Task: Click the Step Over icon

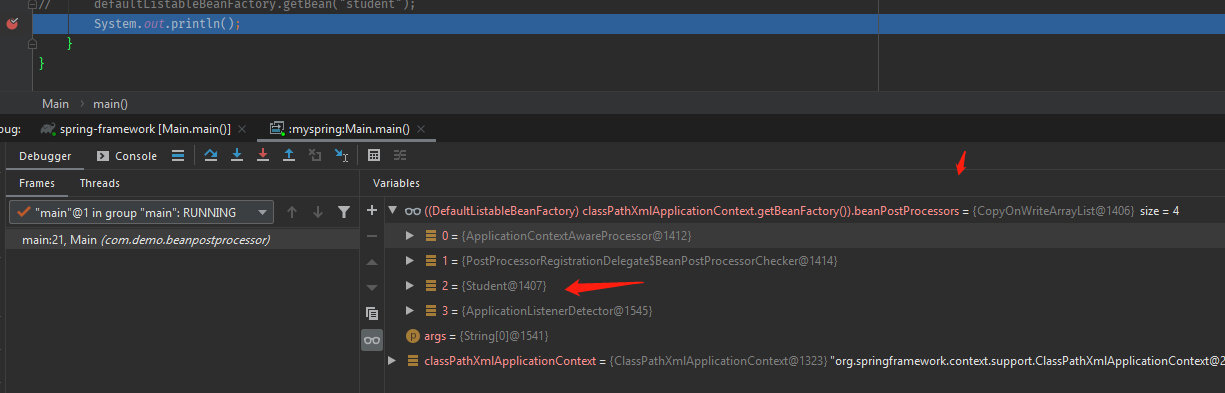Action: [x=211, y=155]
